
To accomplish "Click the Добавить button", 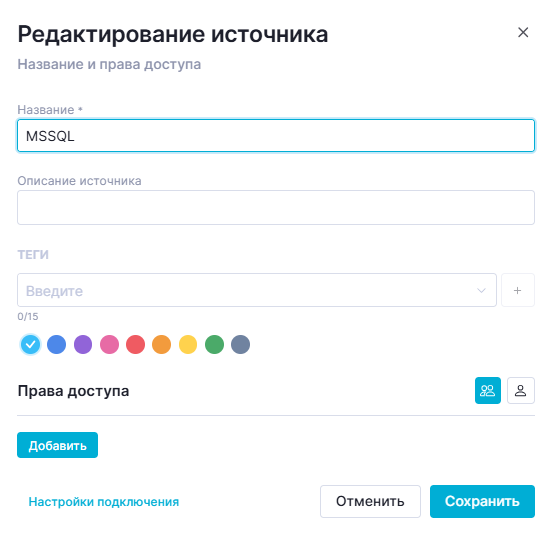I will pyautogui.click(x=58, y=445).
